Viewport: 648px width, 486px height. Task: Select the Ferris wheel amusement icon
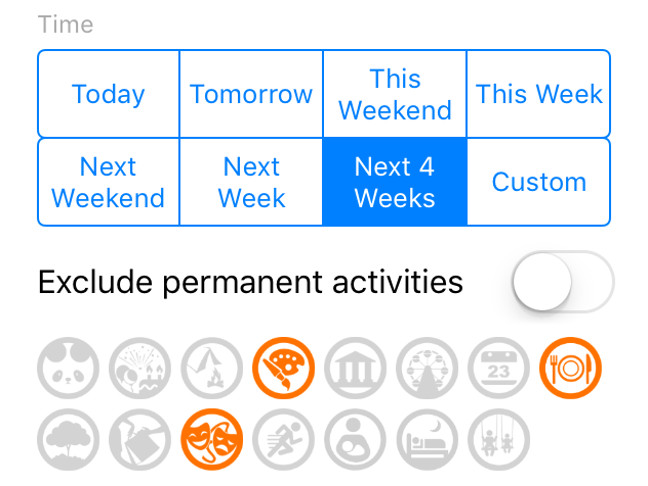pos(427,368)
